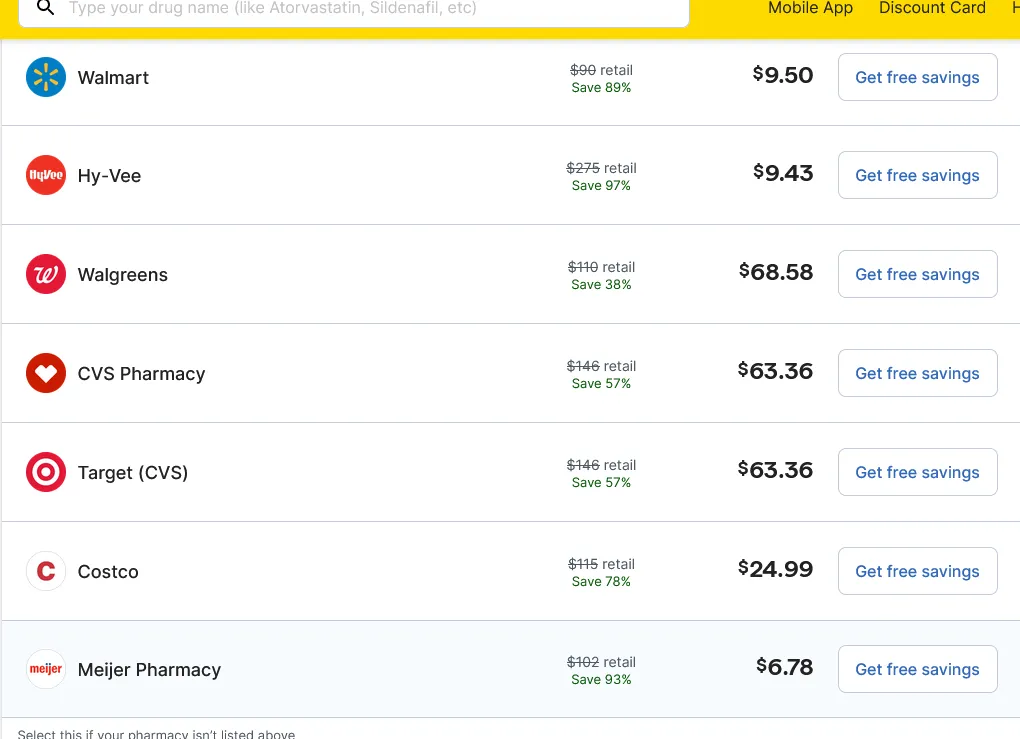Image resolution: width=1020 pixels, height=739 pixels.
Task: Focus the drug name search field
Action: (370, 9)
